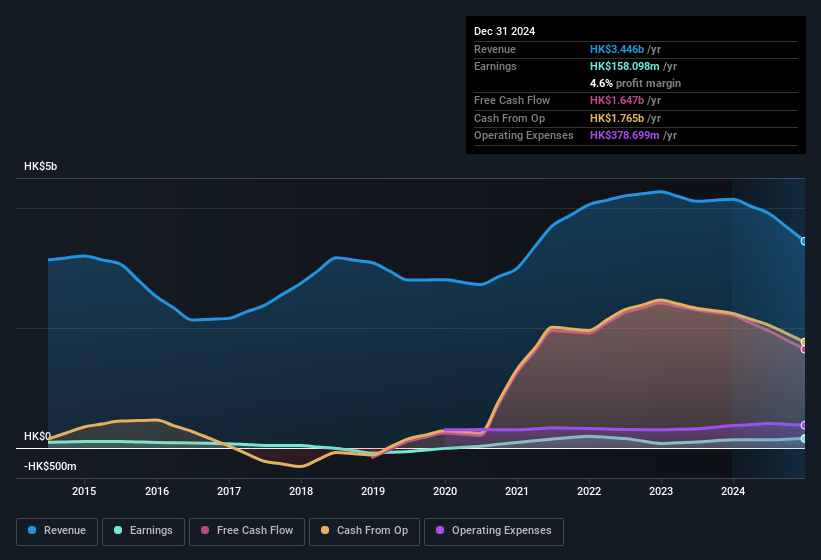821x560 pixels.
Task: Click the Revenue end-point marker on chart
Action: click(804, 241)
